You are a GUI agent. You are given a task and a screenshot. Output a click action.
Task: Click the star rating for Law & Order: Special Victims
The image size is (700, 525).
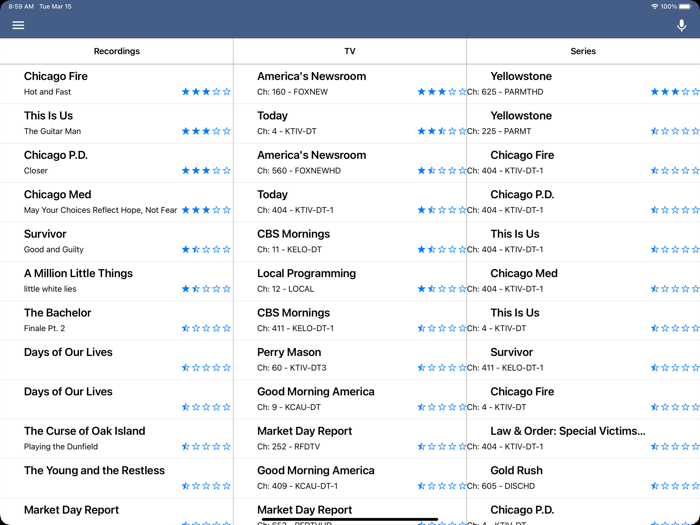[x=675, y=446]
